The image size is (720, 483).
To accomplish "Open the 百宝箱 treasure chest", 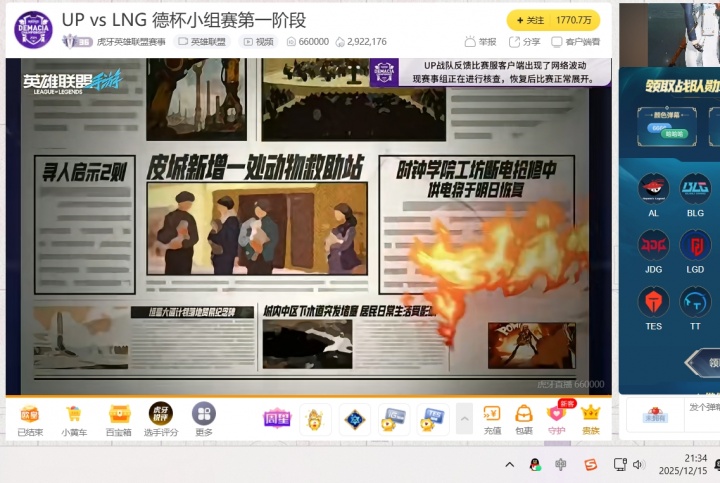I will (119, 419).
